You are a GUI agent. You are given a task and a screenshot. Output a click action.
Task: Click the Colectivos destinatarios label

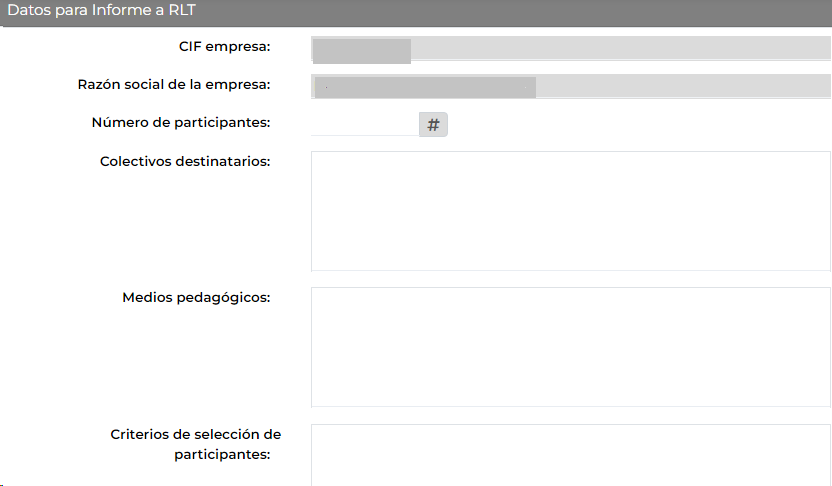(185, 161)
